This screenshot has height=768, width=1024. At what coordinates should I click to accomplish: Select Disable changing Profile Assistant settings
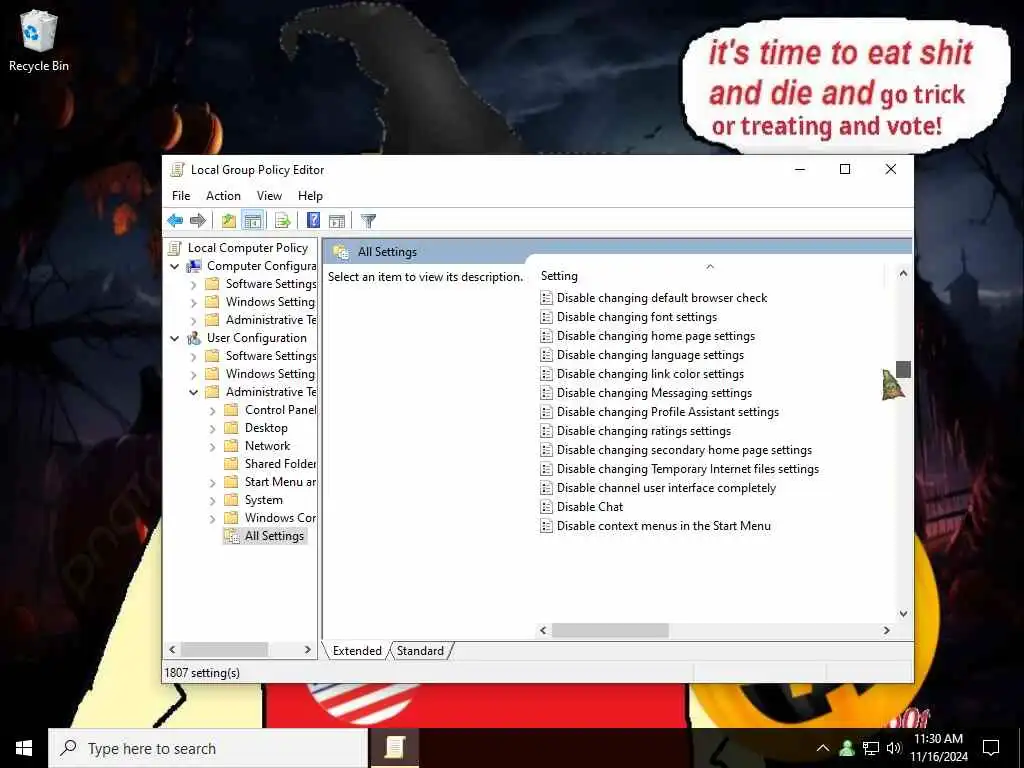[x=667, y=412]
